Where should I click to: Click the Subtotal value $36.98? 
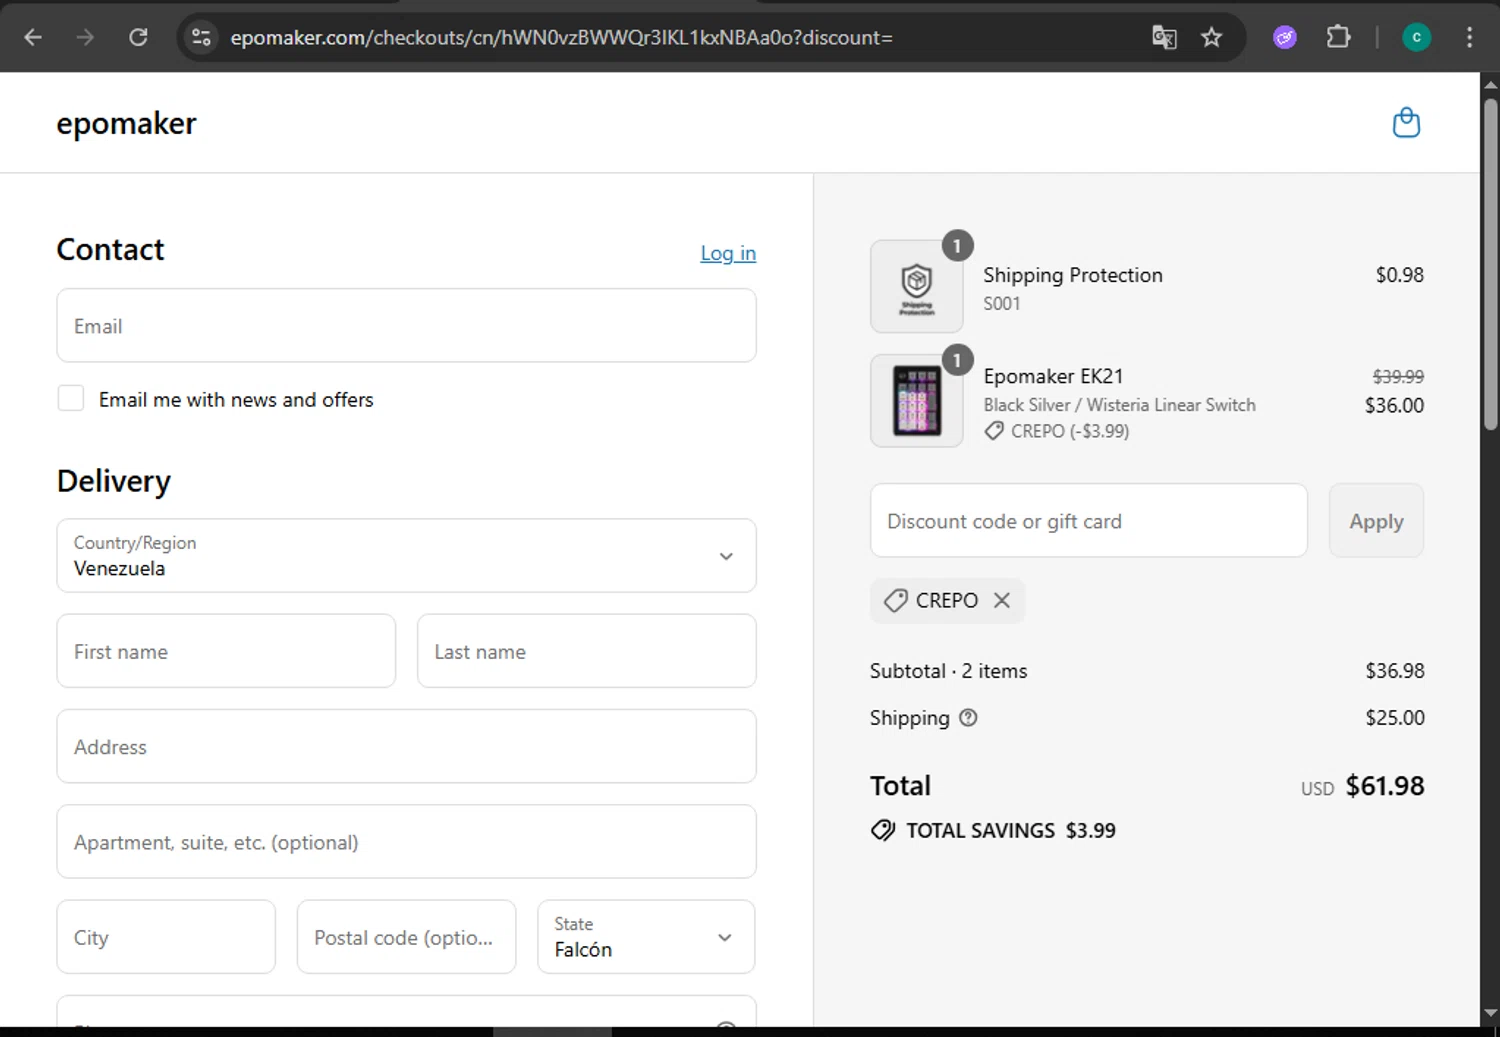(1395, 671)
